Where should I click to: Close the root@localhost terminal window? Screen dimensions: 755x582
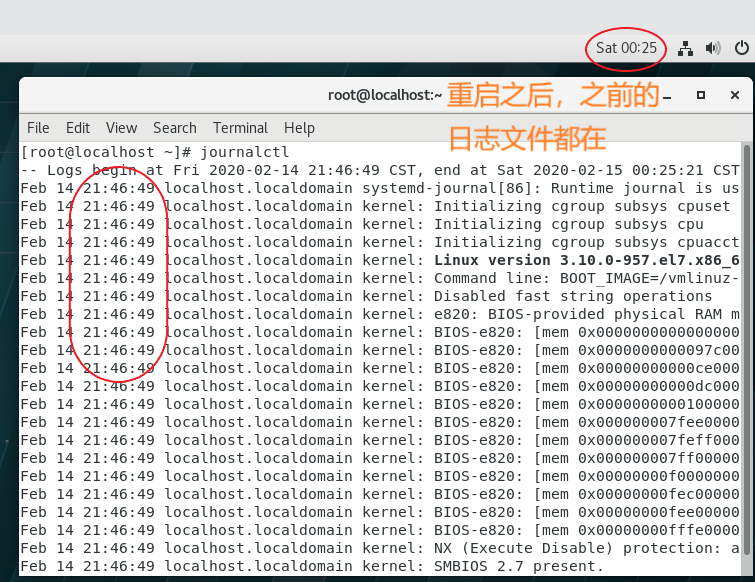coord(735,95)
